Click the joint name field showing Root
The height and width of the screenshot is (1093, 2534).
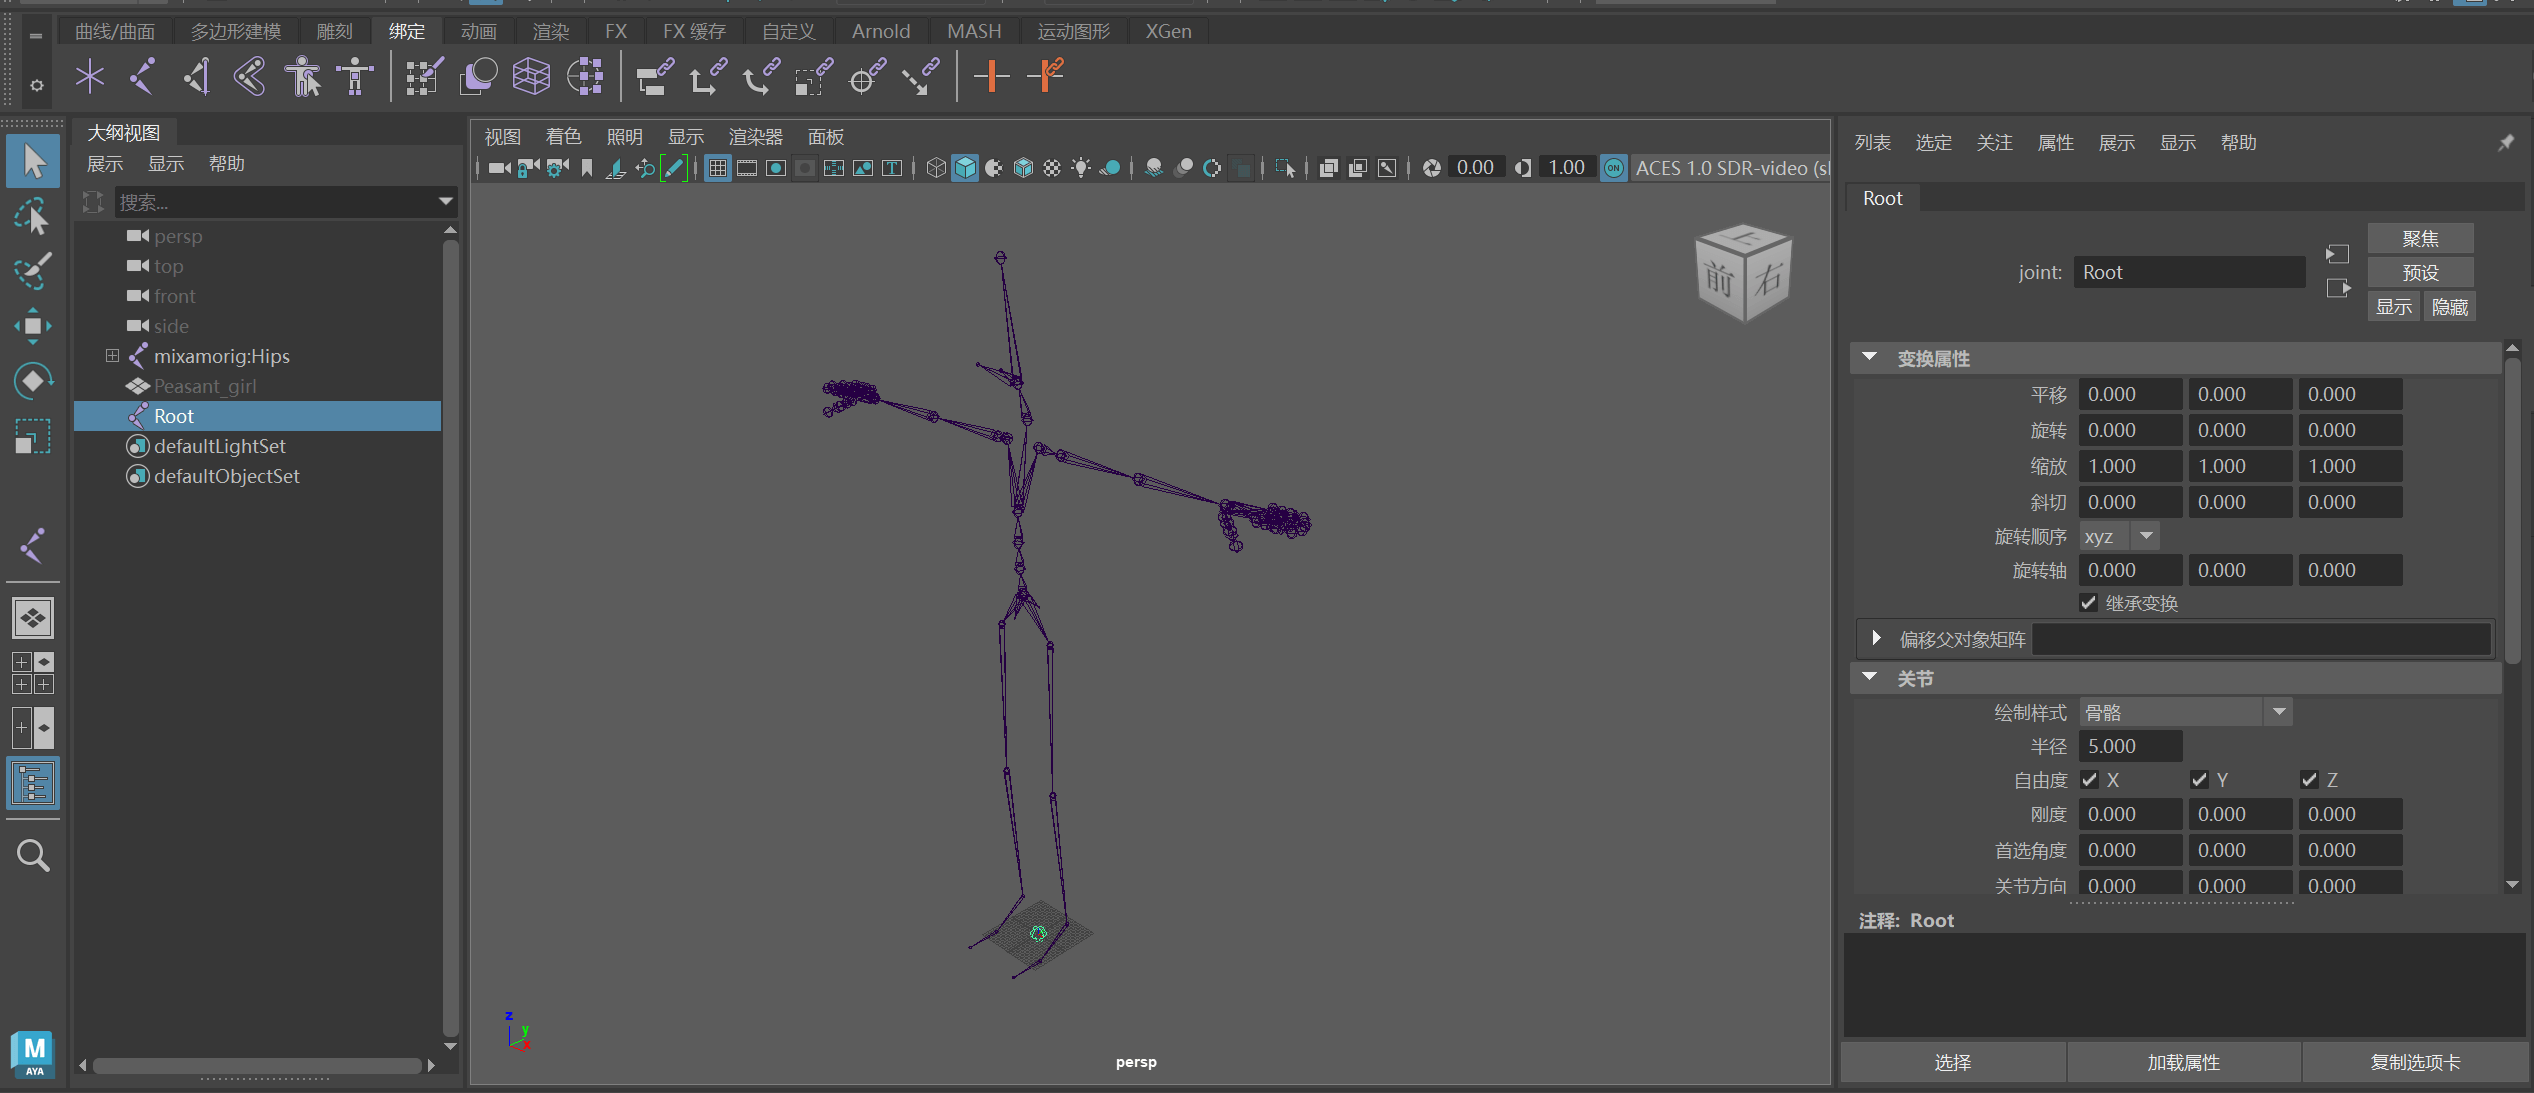point(2189,273)
